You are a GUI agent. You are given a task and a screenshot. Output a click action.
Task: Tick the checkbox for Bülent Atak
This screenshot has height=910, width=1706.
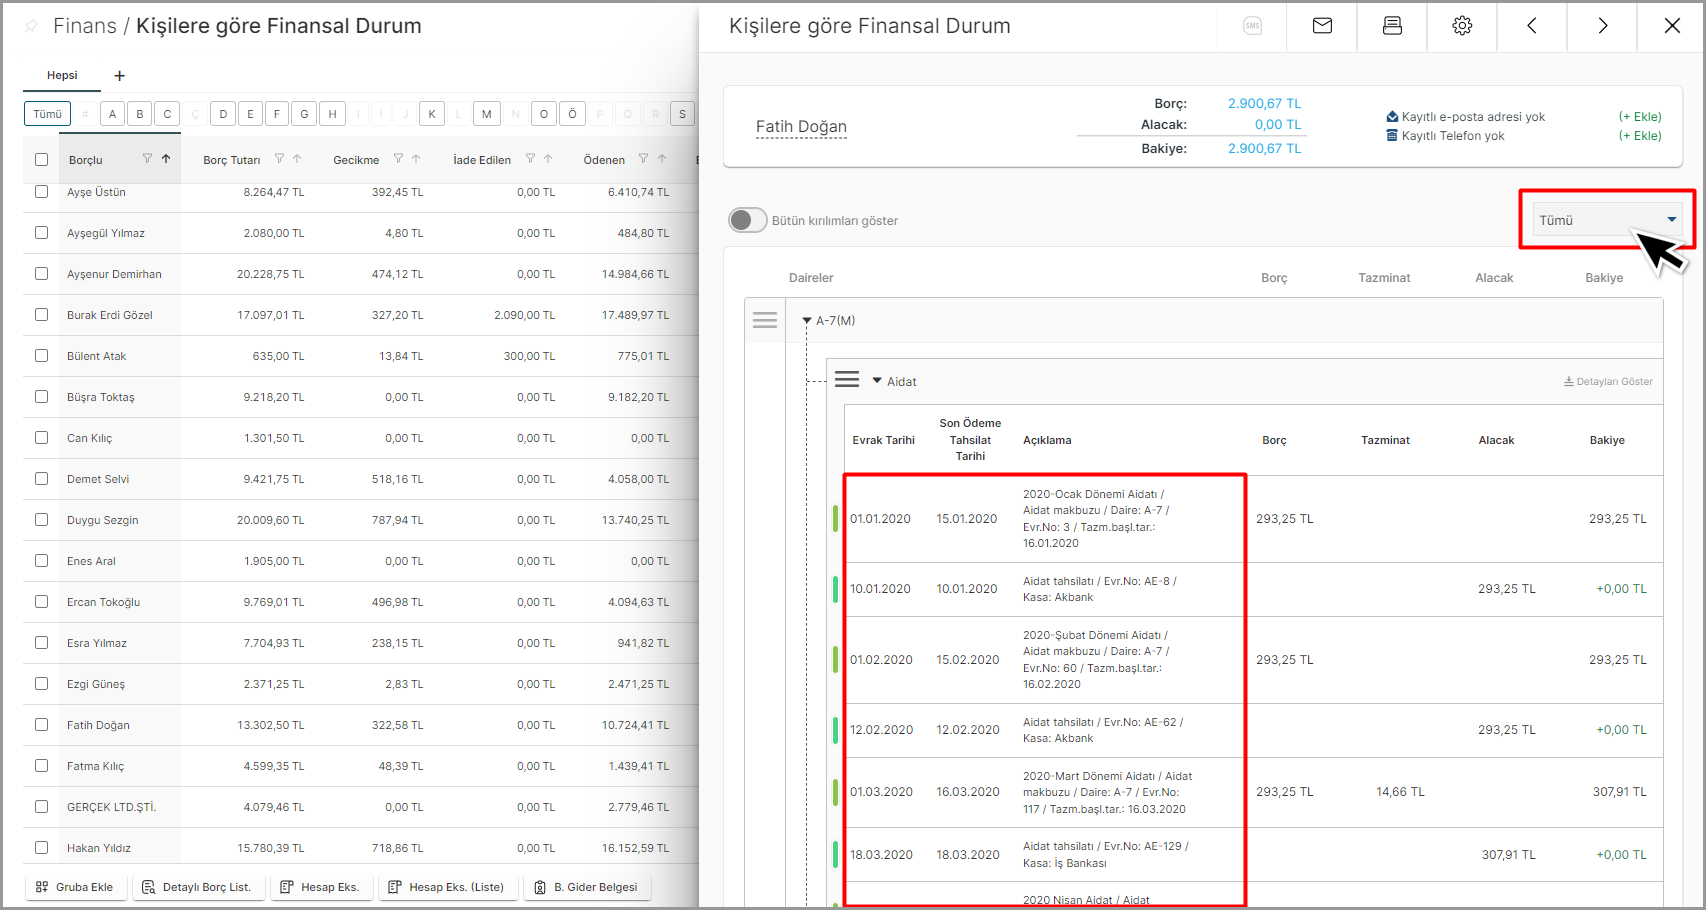tap(41, 355)
